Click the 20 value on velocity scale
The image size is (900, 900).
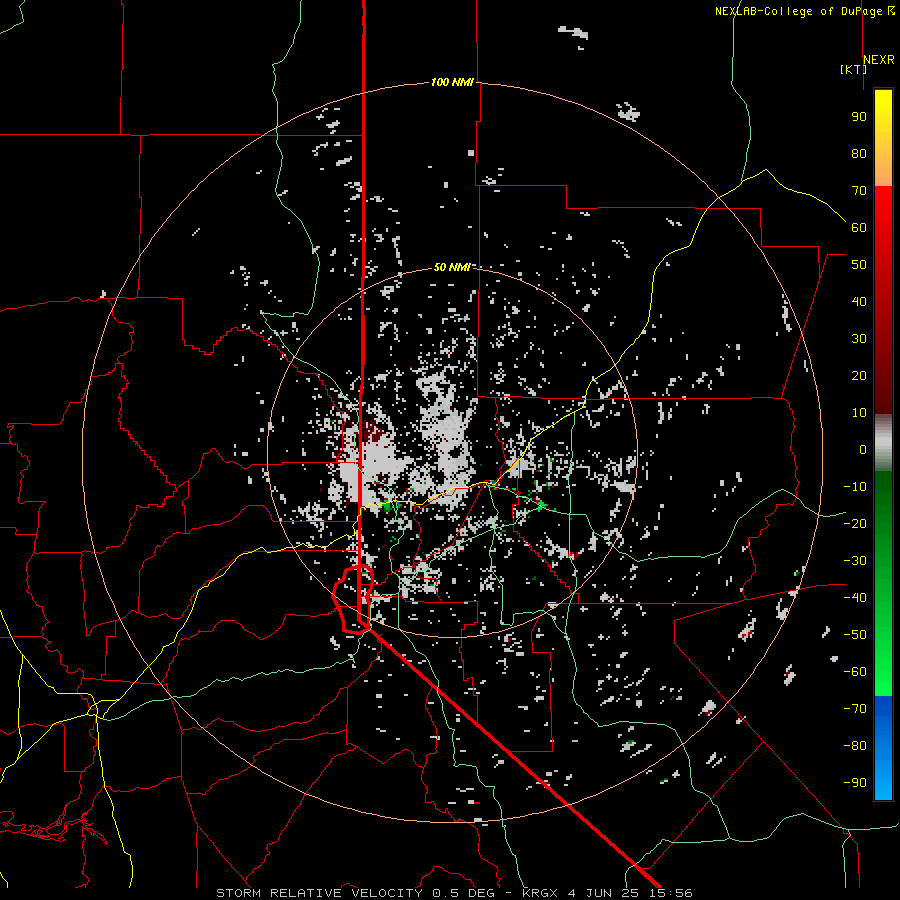point(859,376)
